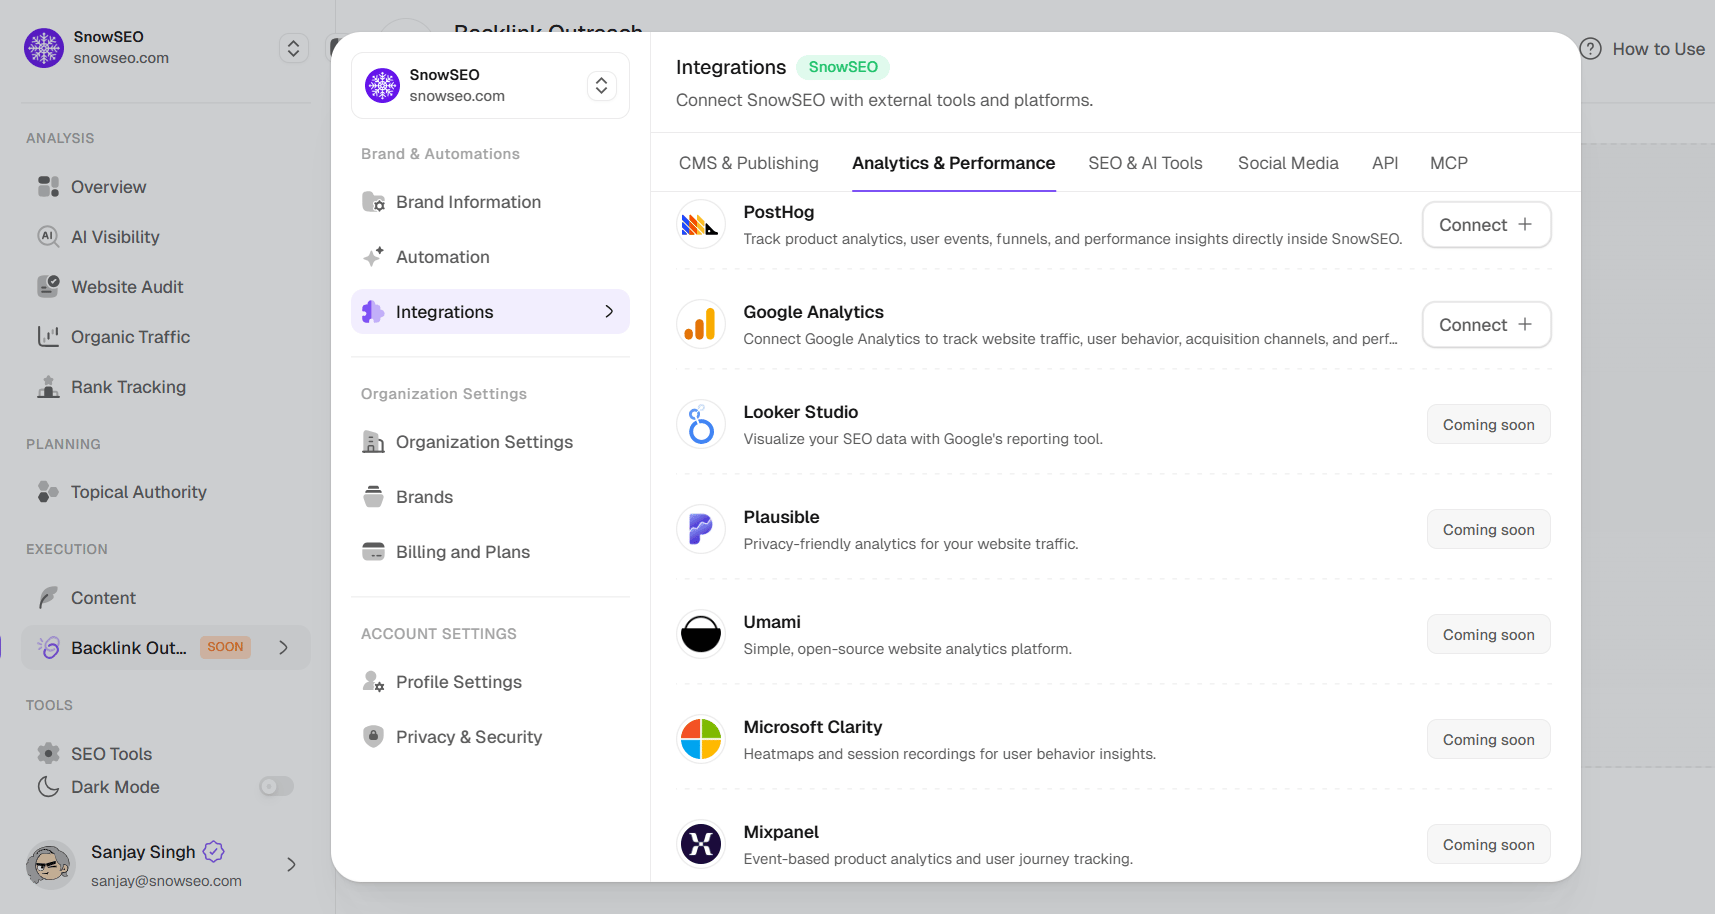Click the SnowSEO green badge
This screenshot has height=914, width=1715.
[843, 67]
